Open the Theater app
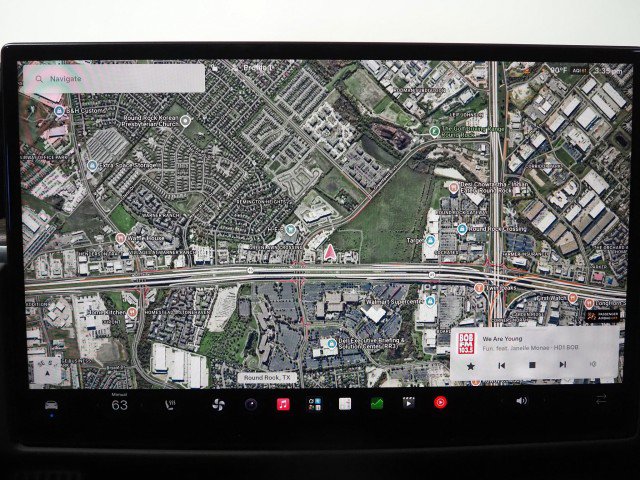This screenshot has width=640, height=480. [409, 403]
